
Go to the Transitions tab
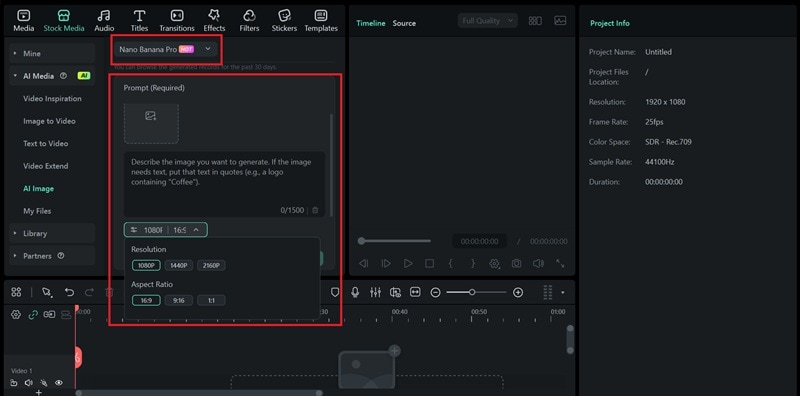pyautogui.click(x=177, y=21)
